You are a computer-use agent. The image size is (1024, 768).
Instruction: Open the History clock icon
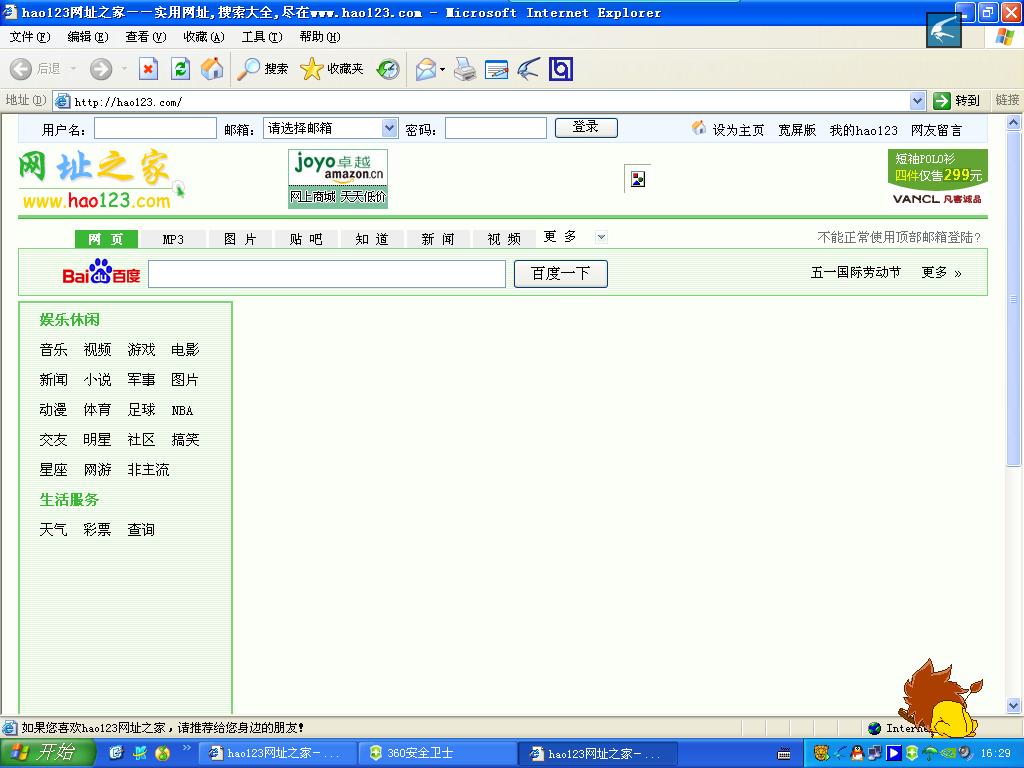[388, 69]
